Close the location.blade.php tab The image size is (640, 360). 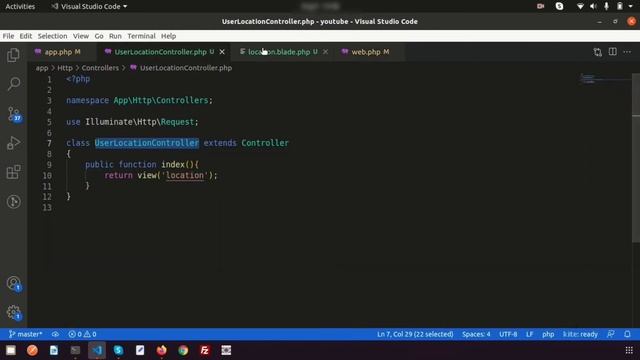(325, 52)
